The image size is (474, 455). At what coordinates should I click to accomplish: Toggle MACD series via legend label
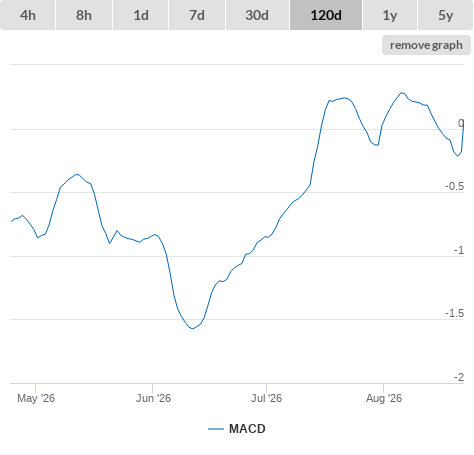247,429
